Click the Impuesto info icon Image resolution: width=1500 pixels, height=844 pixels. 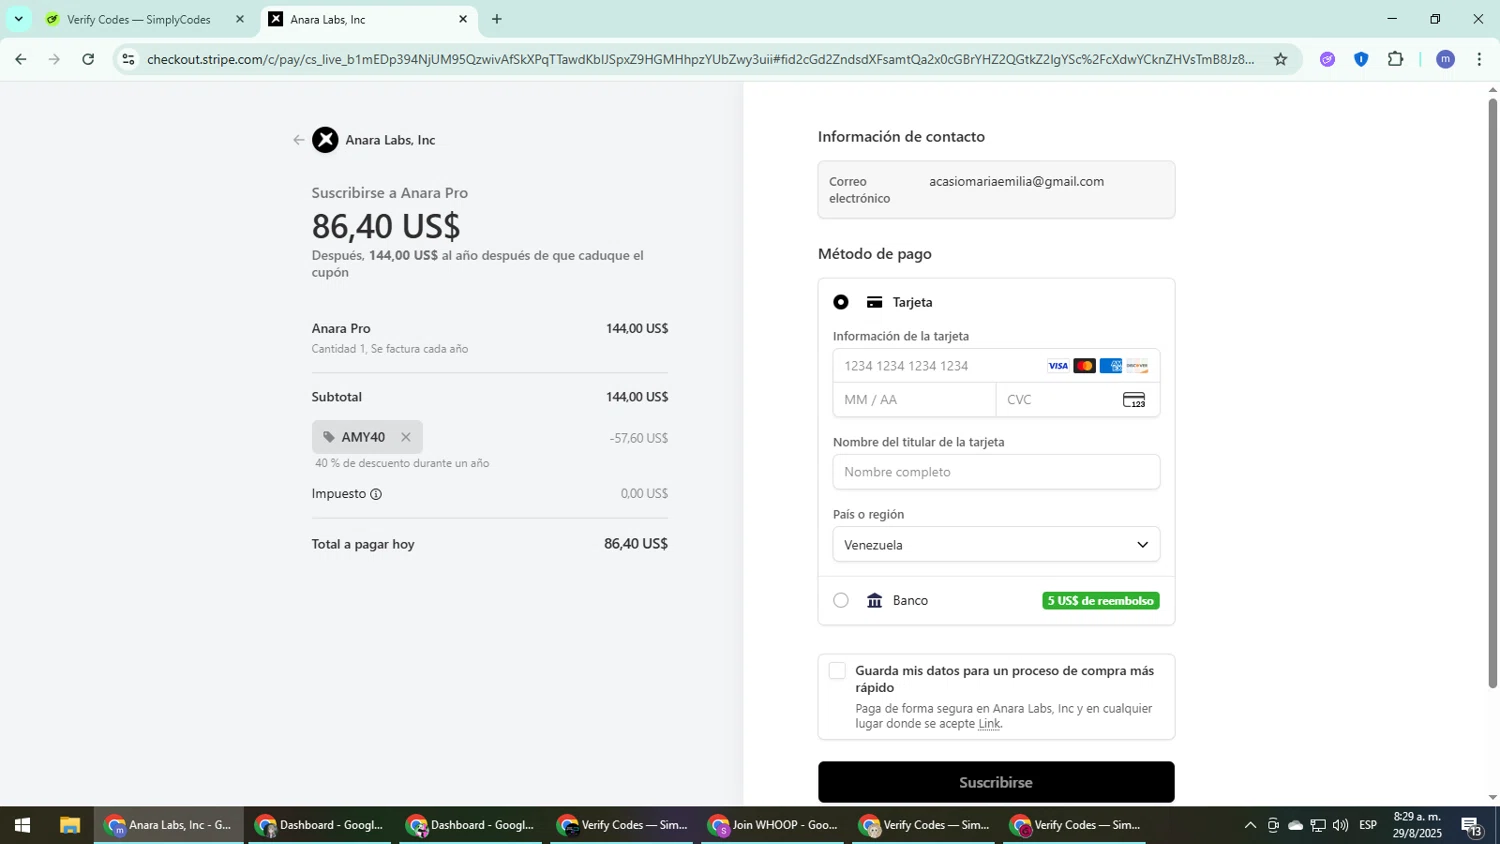pyautogui.click(x=376, y=494)
